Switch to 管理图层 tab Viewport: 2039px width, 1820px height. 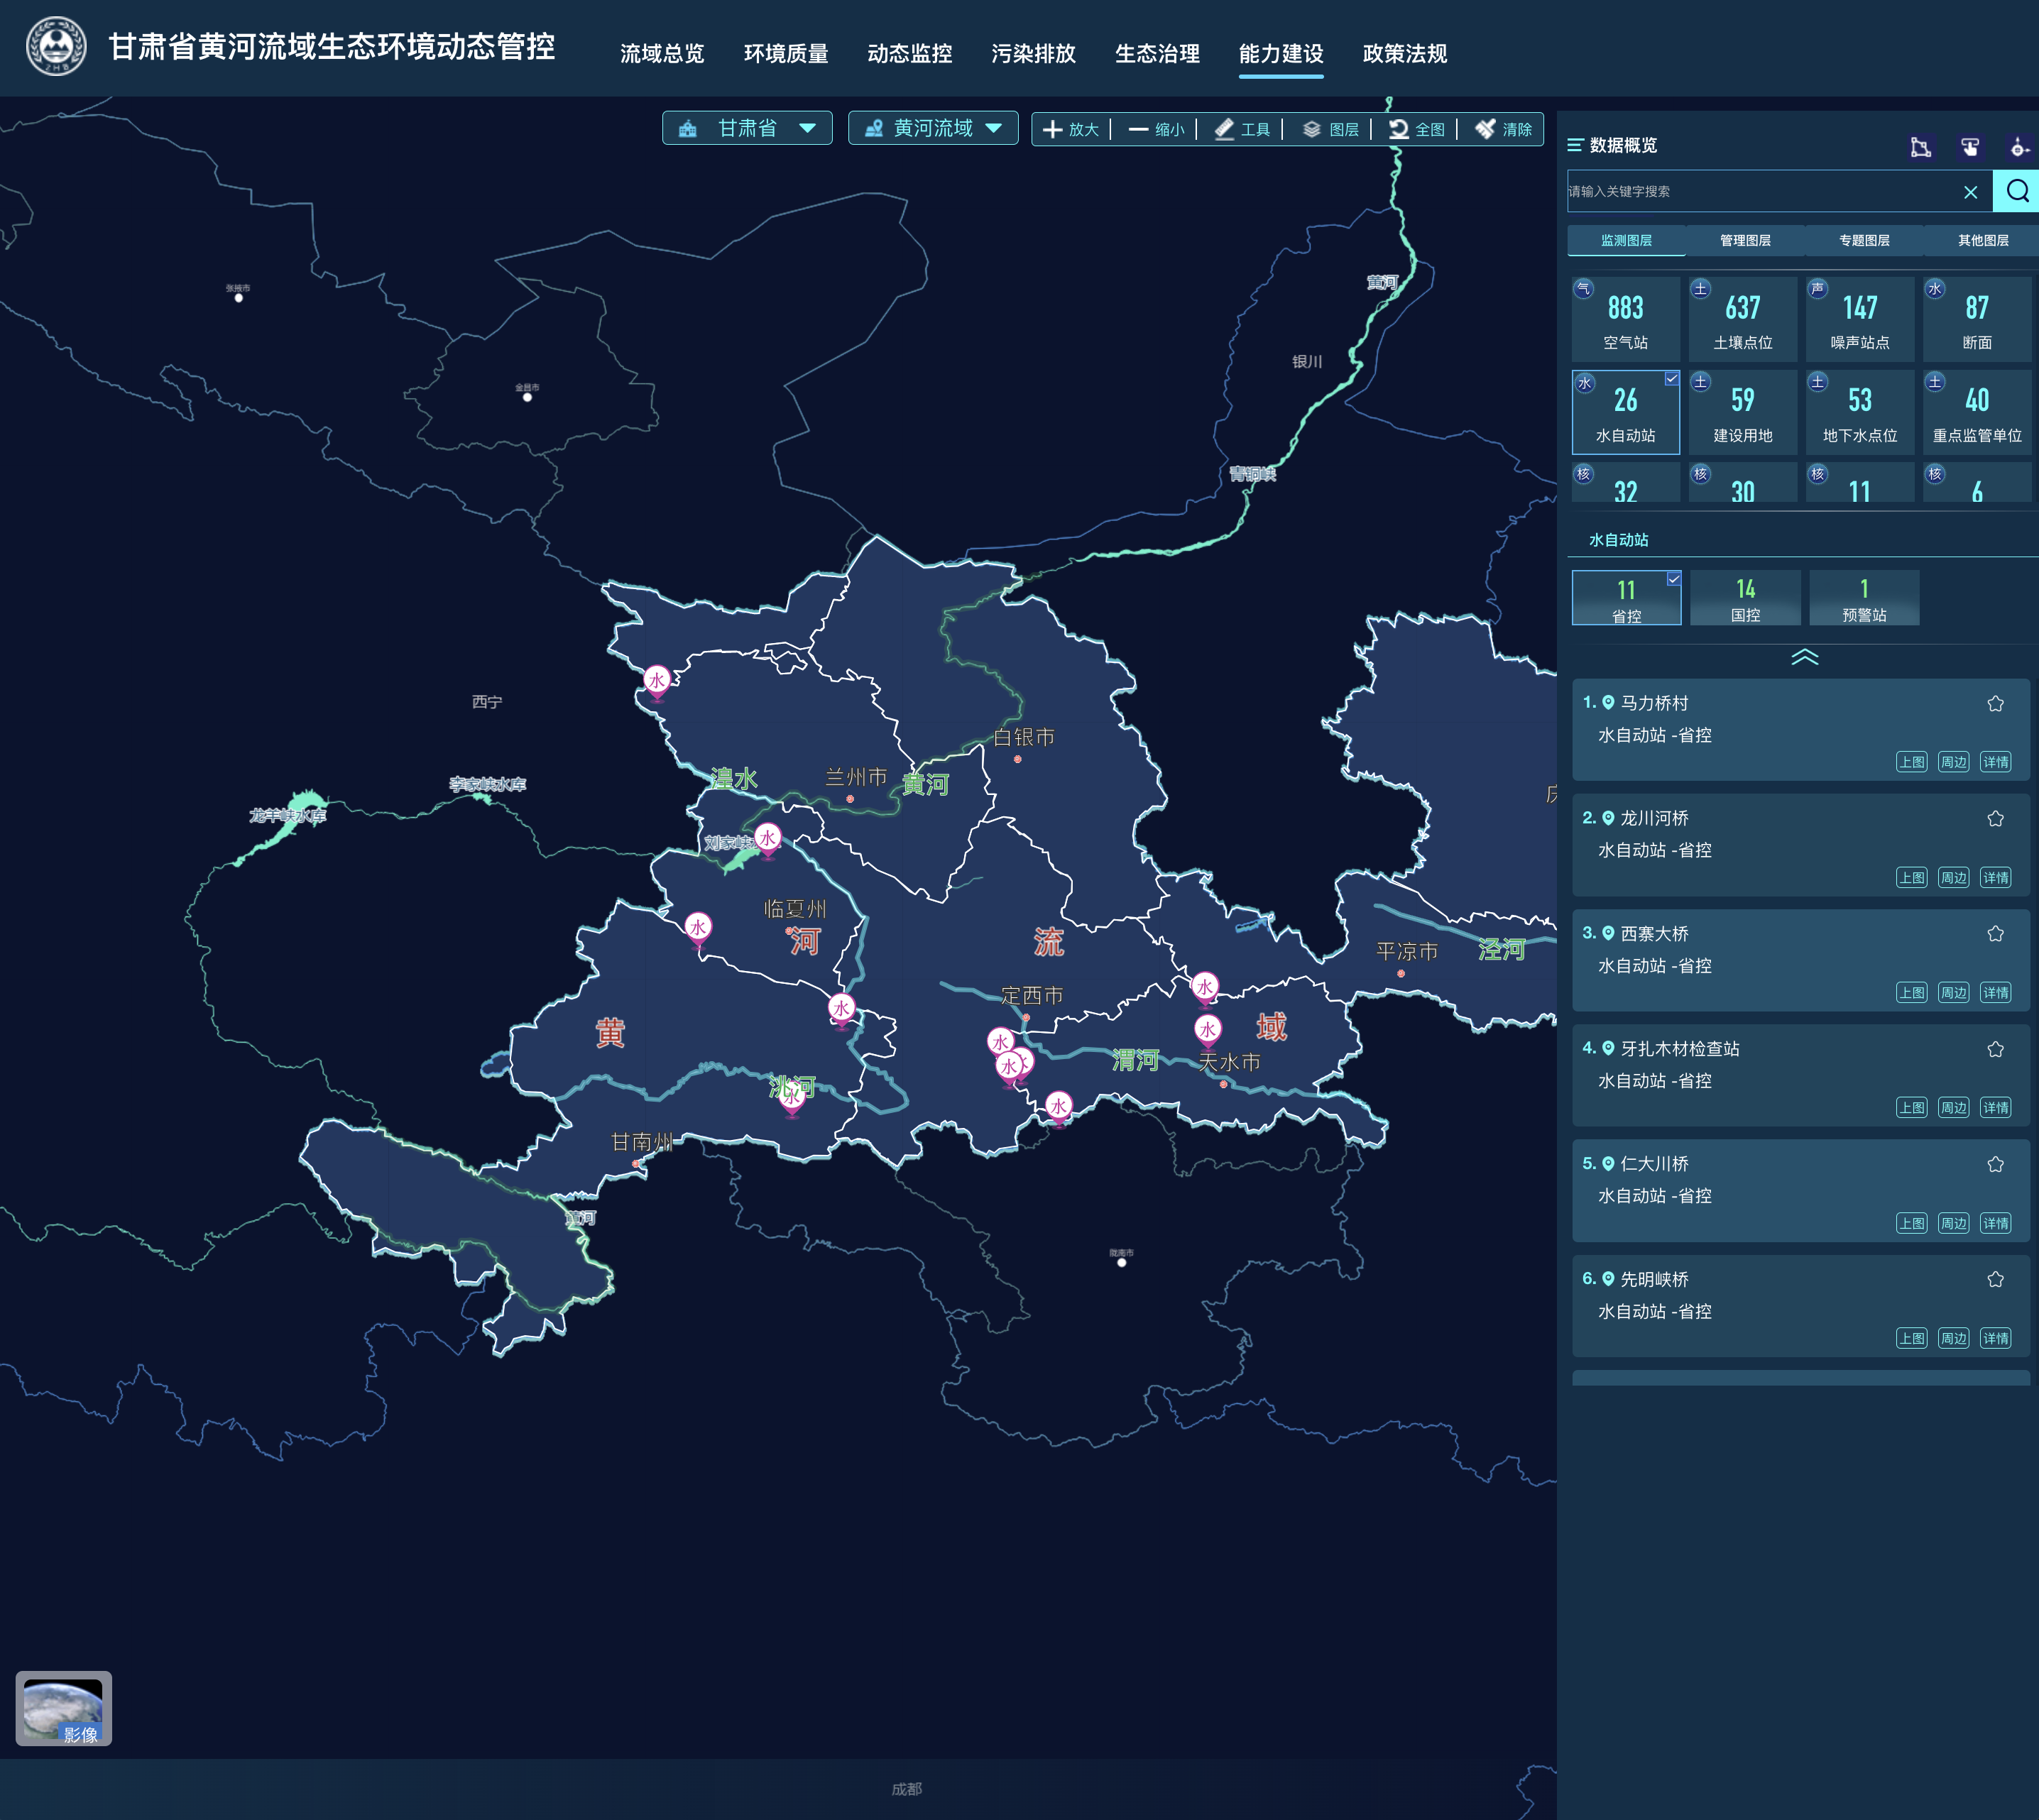click(1745, 240)
